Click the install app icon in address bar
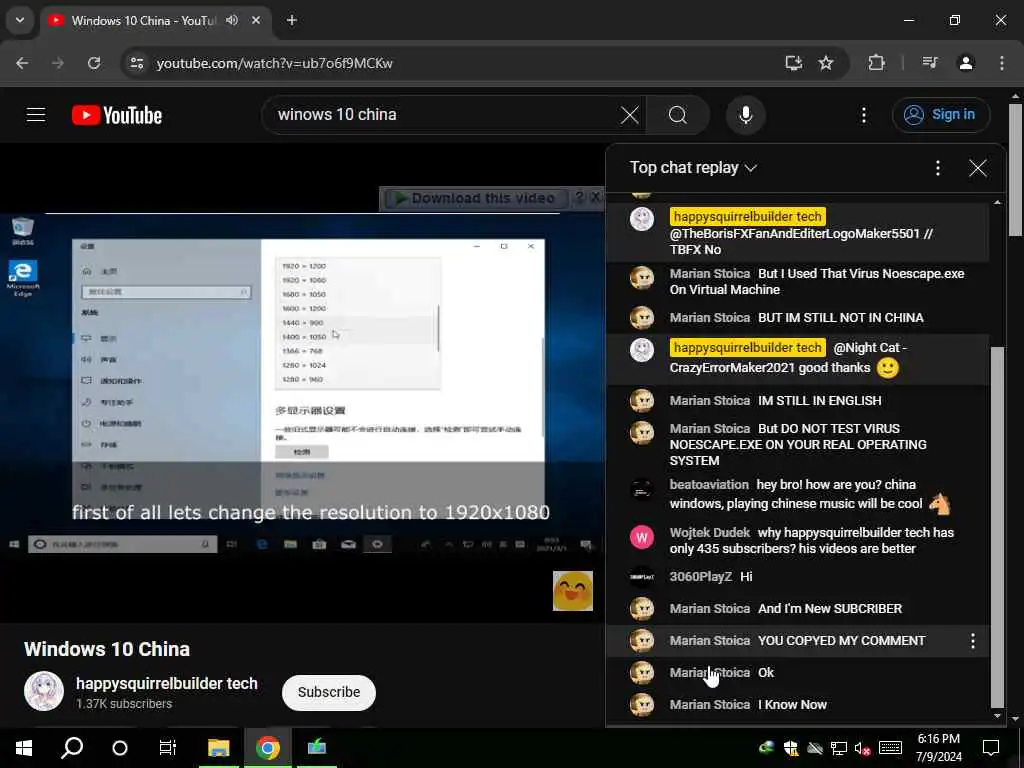 coord(793,63)
